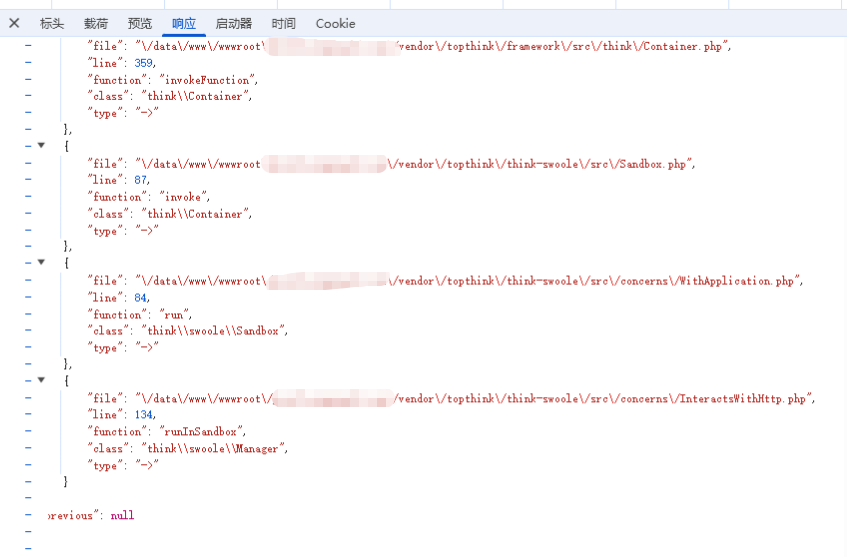Click the function value "runInSandbox"
Viewport: 847px width, 557px height.
tap(201, 432)
